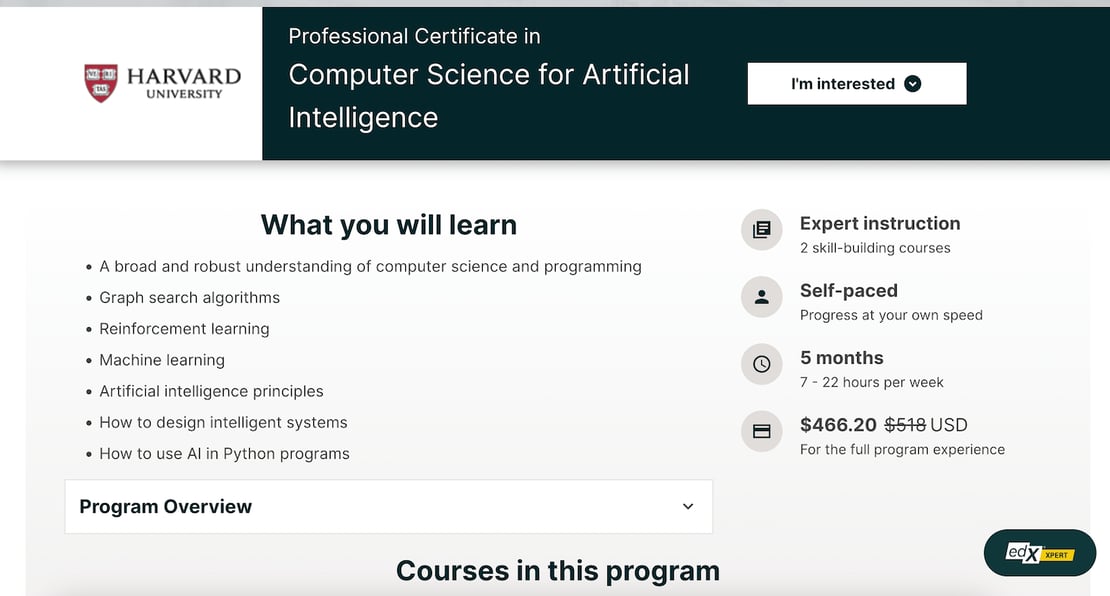Click the Courses in this program heading

point(557,570)
